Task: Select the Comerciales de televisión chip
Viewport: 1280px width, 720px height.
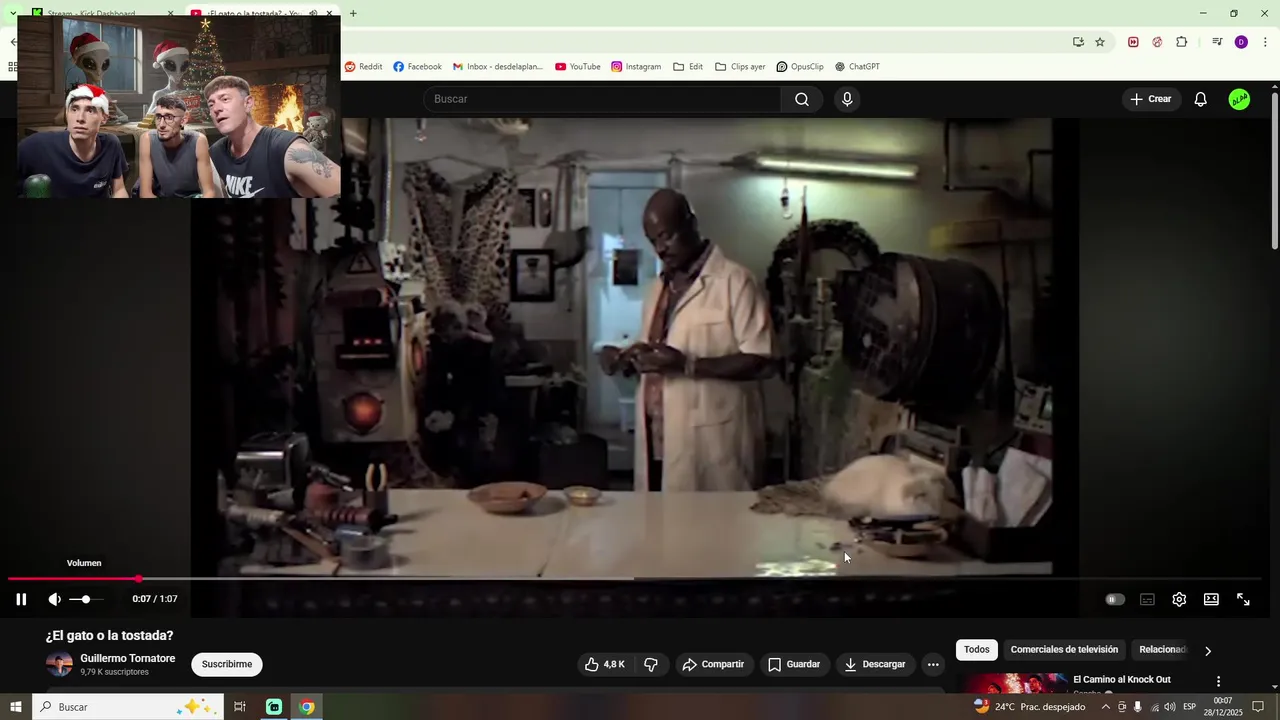Action: coord(1064,650)
